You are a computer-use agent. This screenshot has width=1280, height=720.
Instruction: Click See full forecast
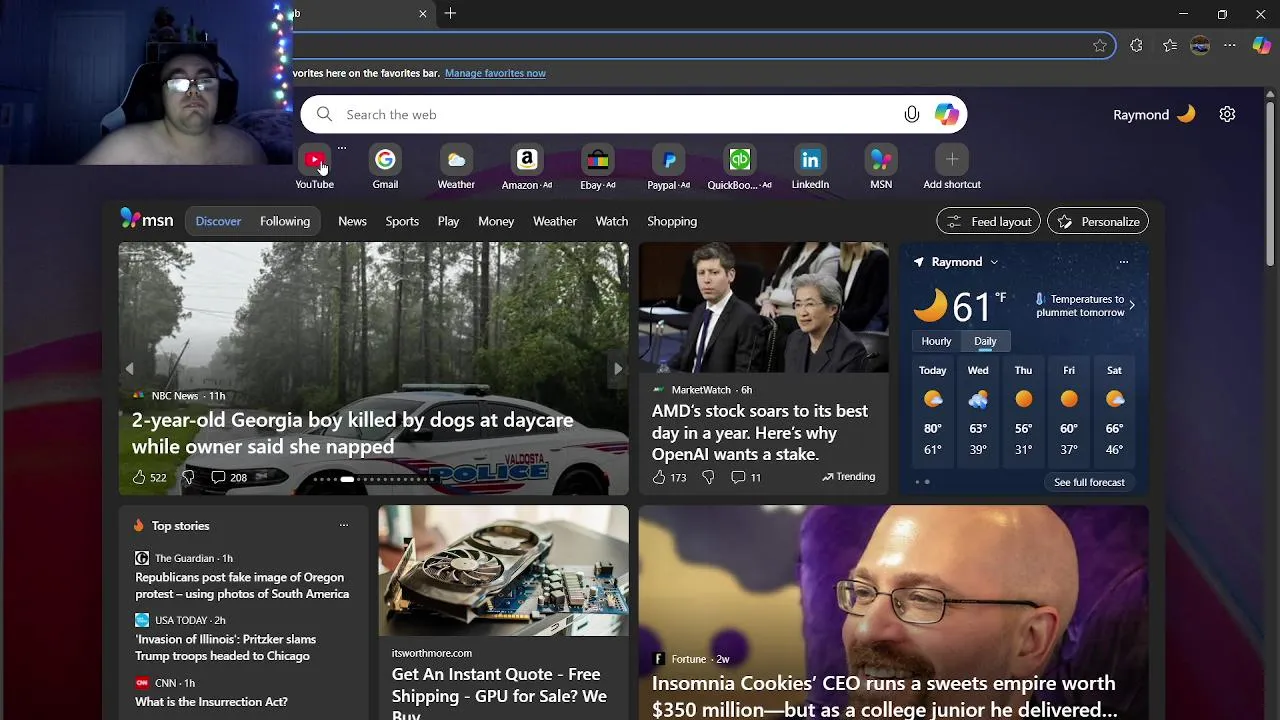(1089, 482)
